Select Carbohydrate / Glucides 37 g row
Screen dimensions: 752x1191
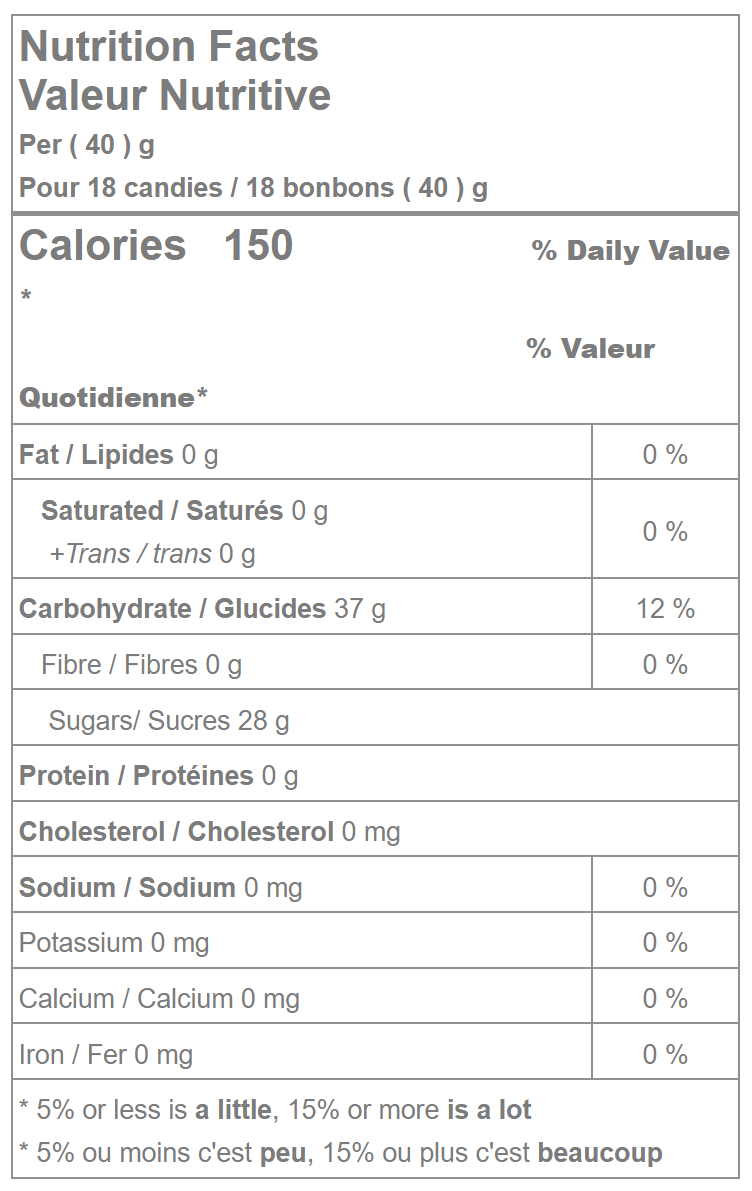(x=202, y=609)
